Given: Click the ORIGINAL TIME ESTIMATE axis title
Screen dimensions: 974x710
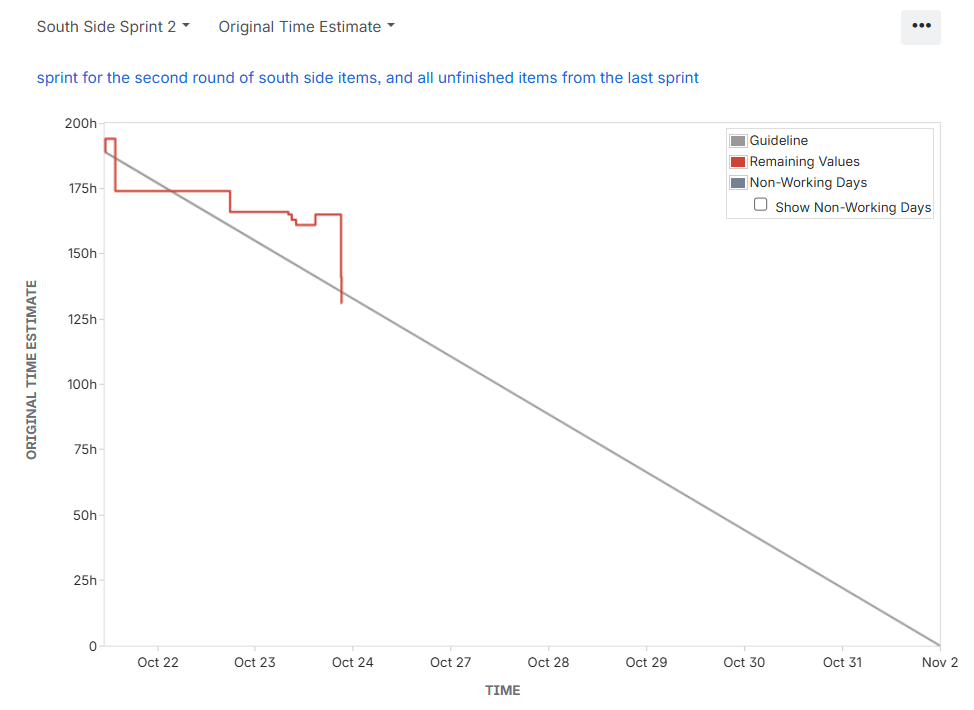Looking at the screenshot, I should (31, 370).
